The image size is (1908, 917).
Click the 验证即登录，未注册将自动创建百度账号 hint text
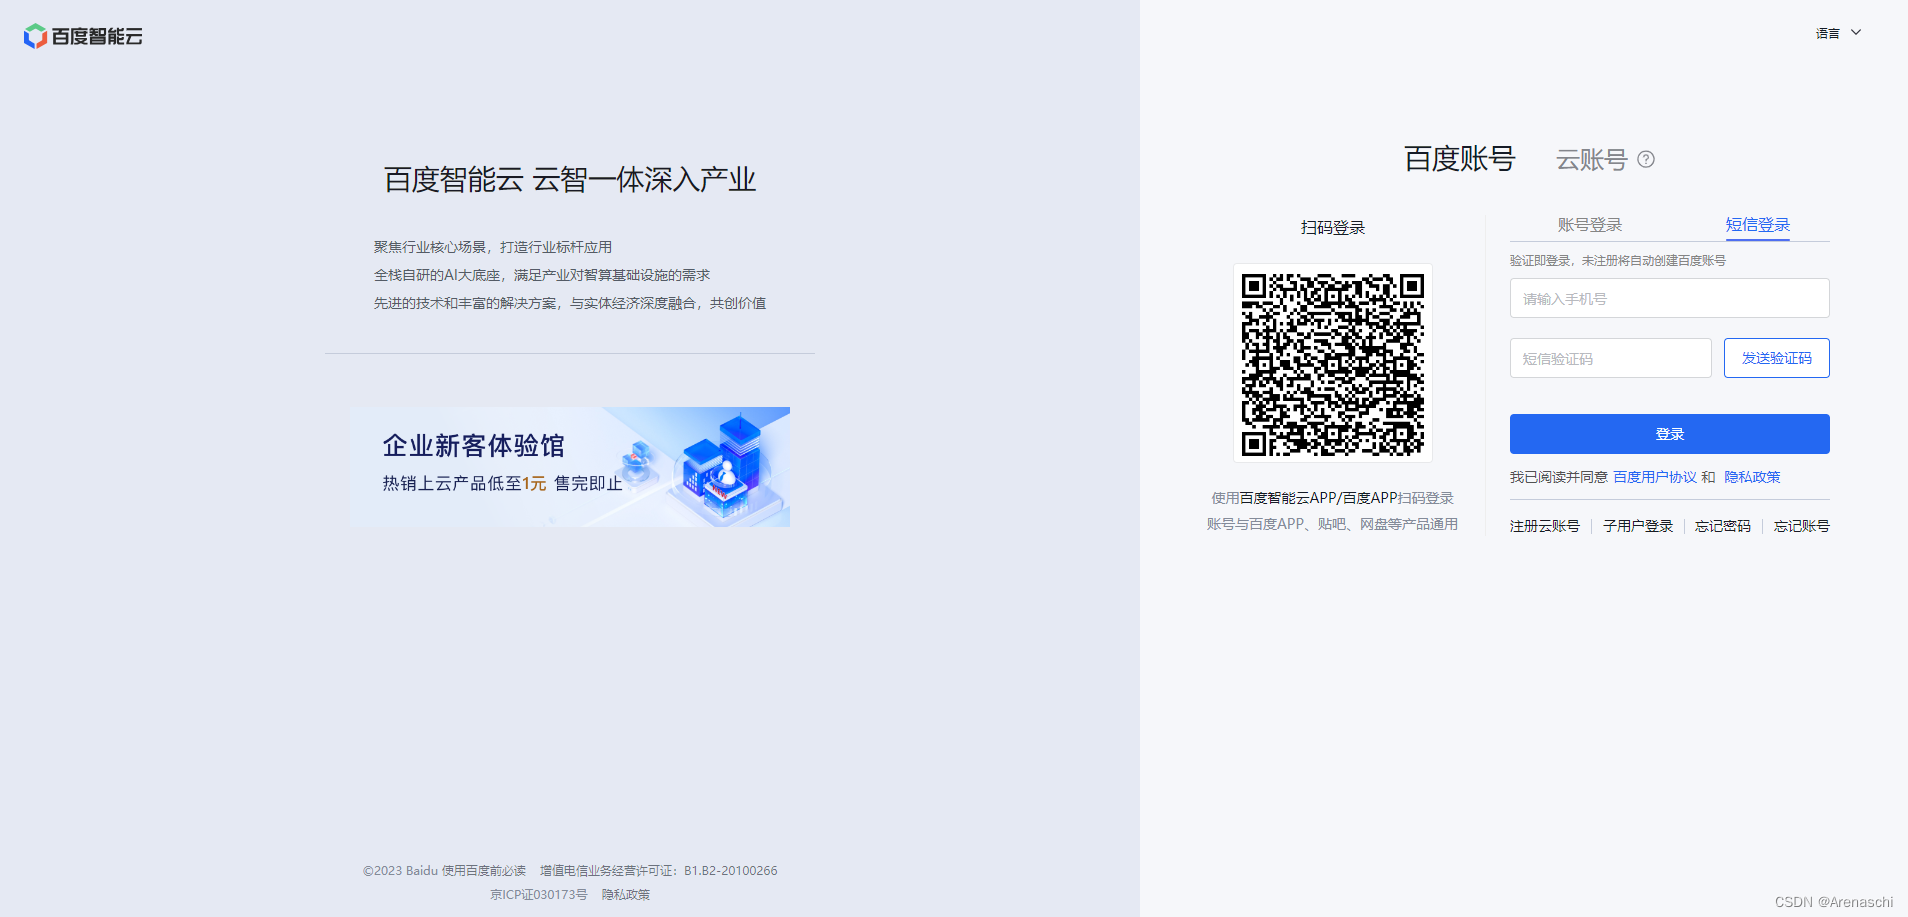(x=1617, y=260)
